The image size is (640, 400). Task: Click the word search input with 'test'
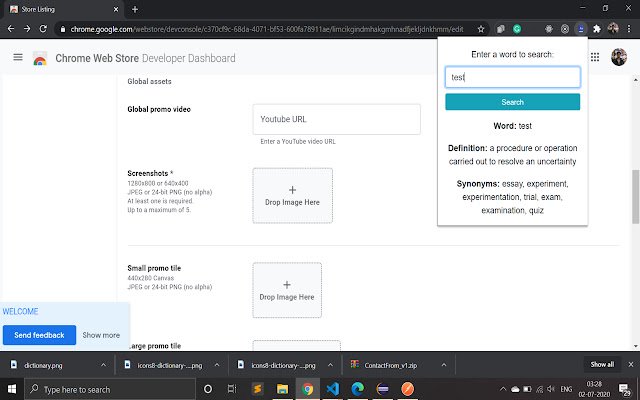[512, 77]
